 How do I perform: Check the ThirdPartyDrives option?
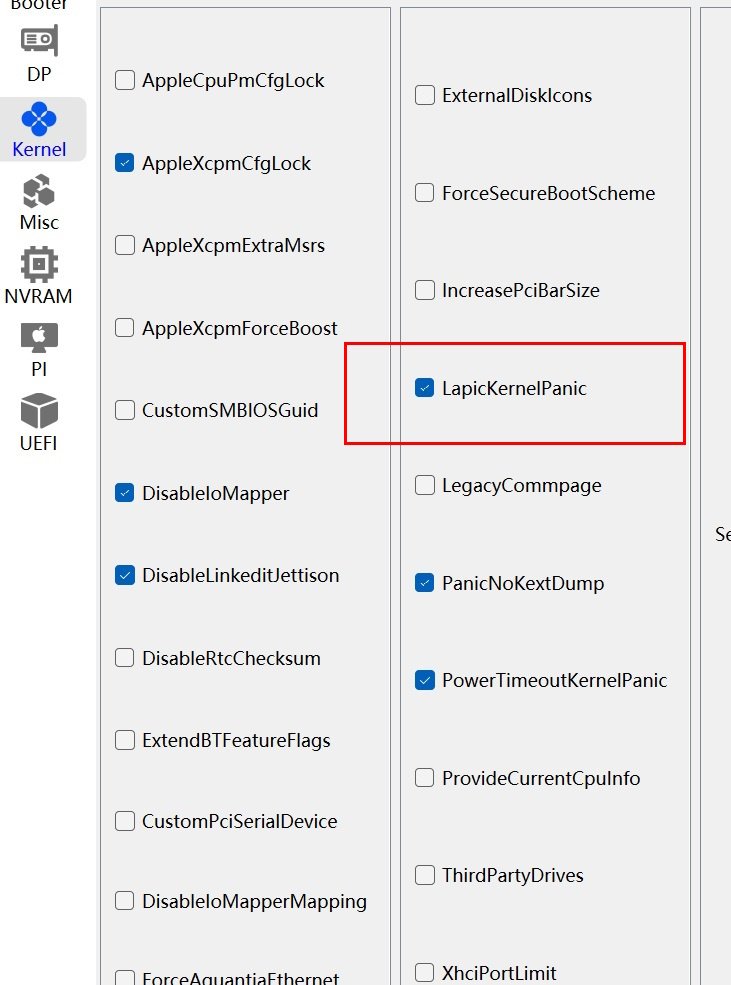click(425, 876)
